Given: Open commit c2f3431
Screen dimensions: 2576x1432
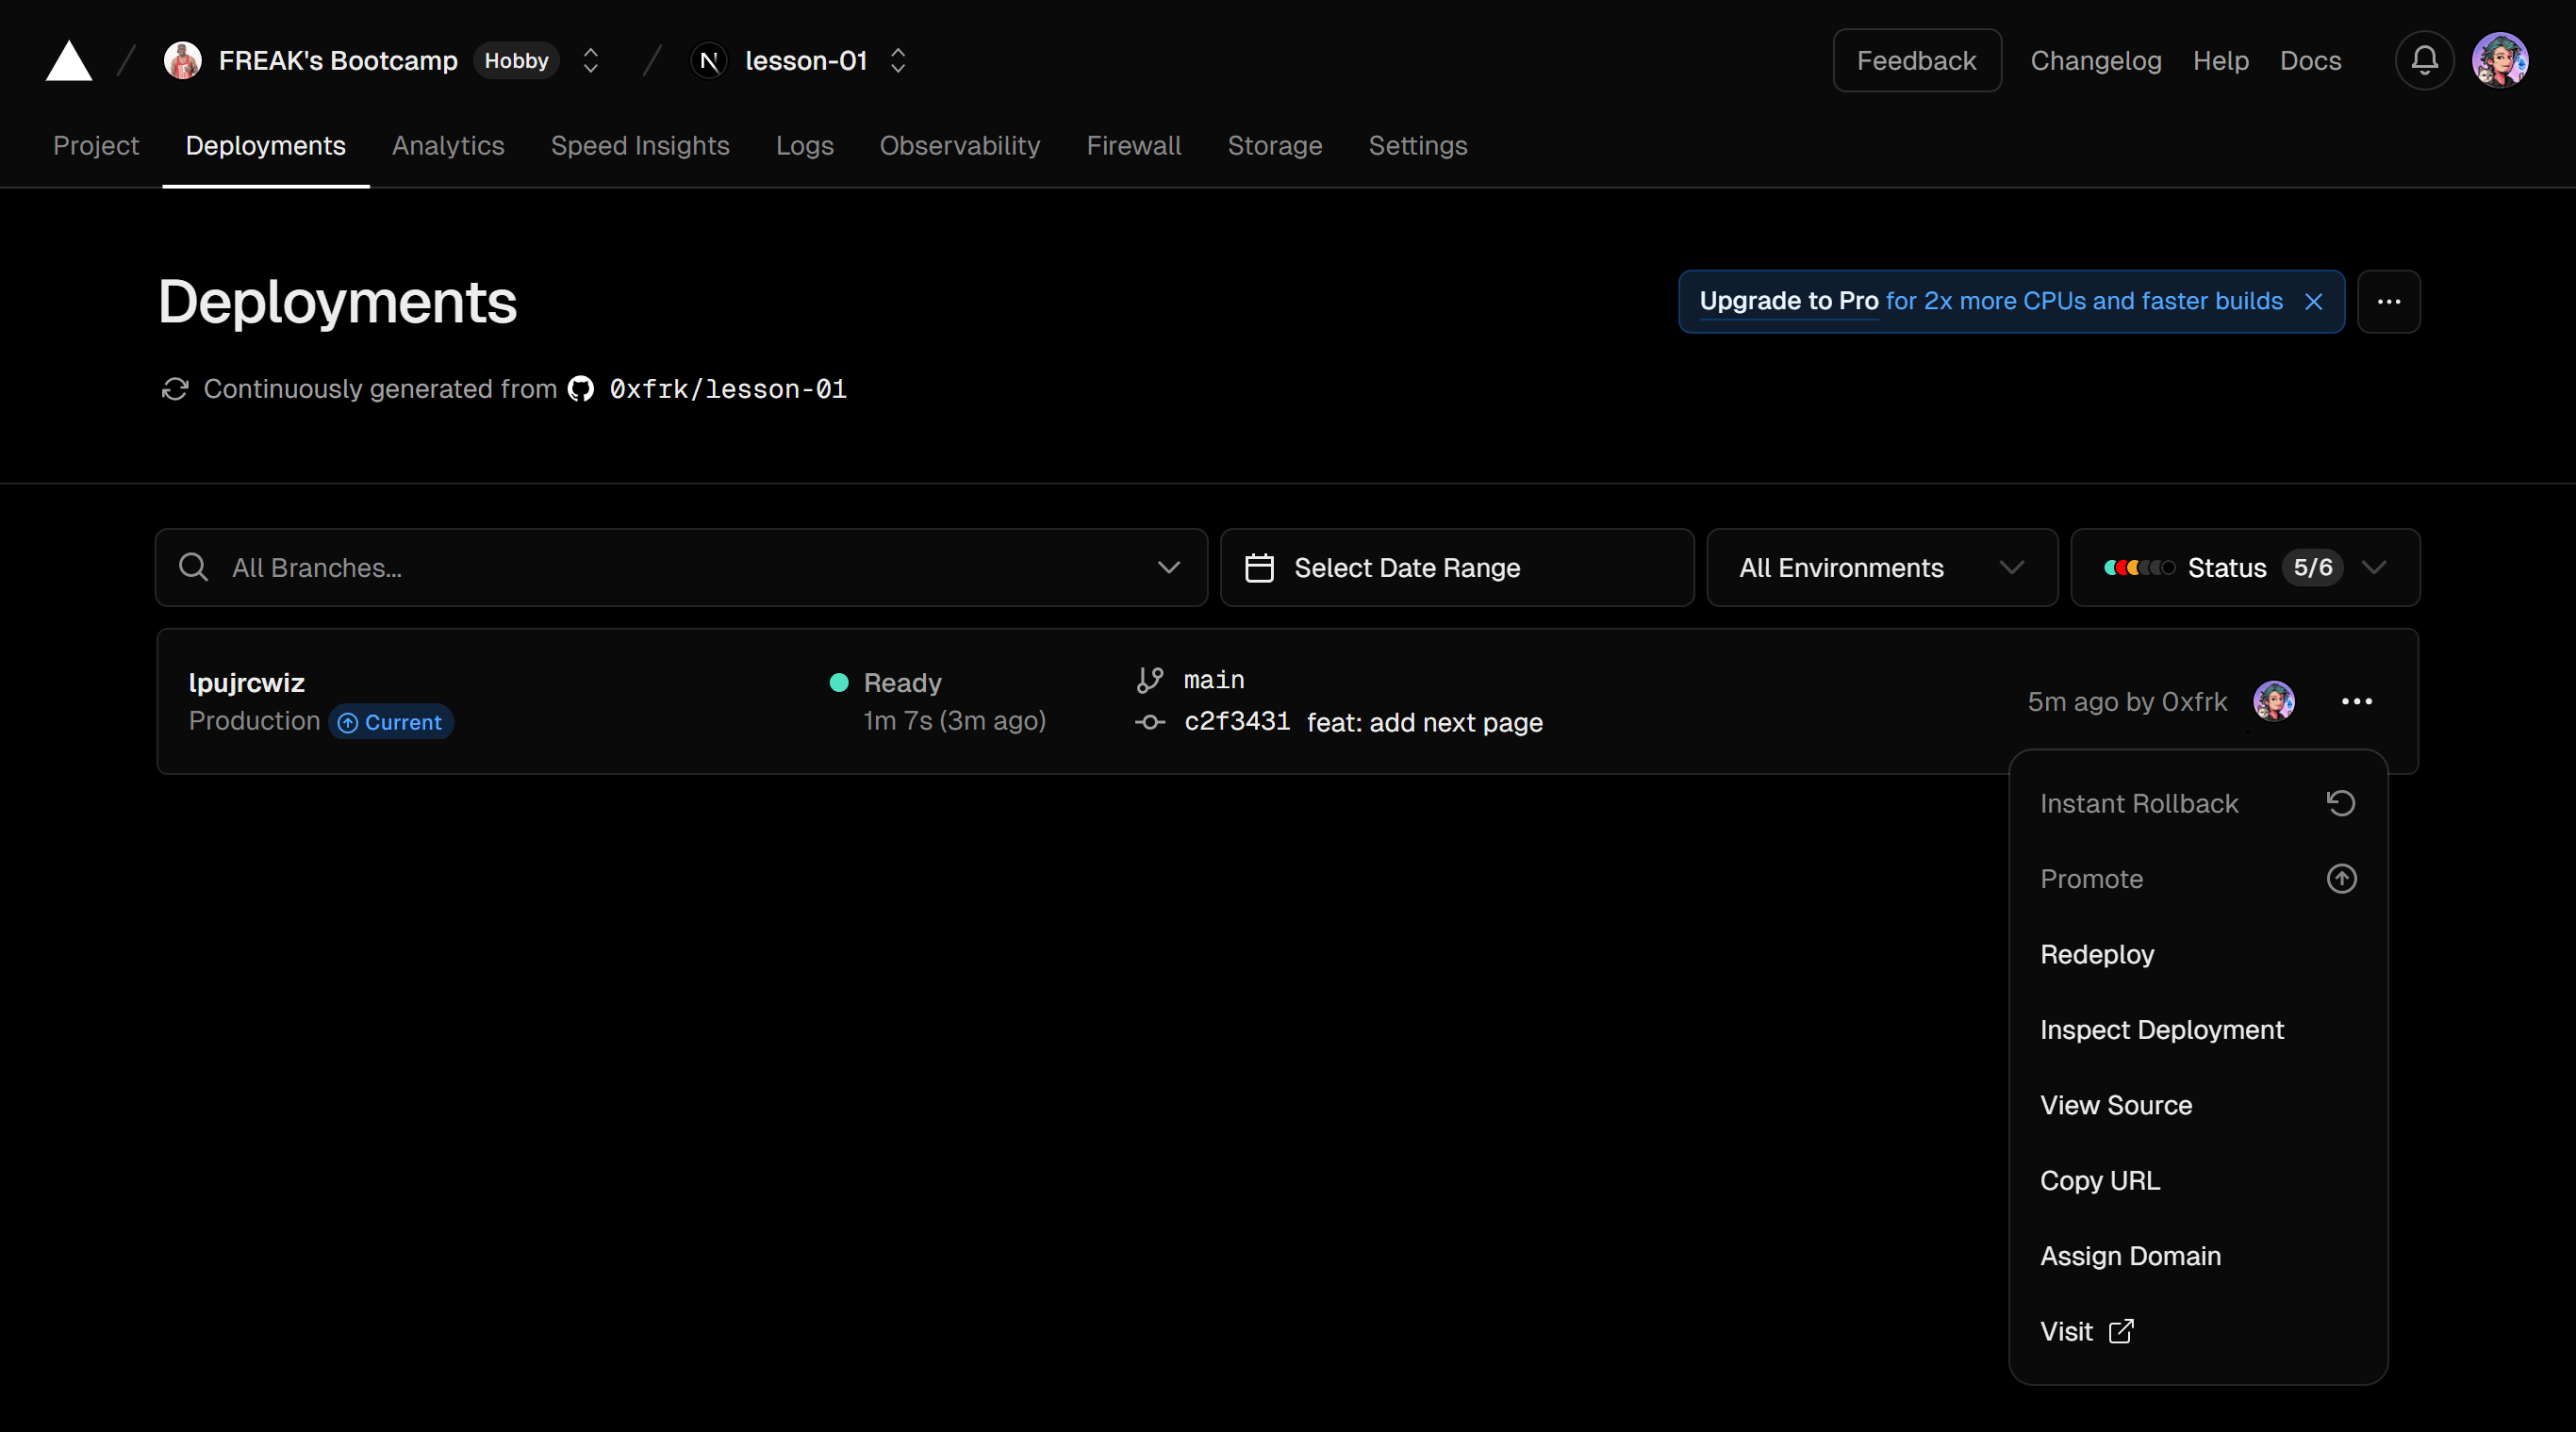Looking at the screenshot, I should click(1237, 722).
